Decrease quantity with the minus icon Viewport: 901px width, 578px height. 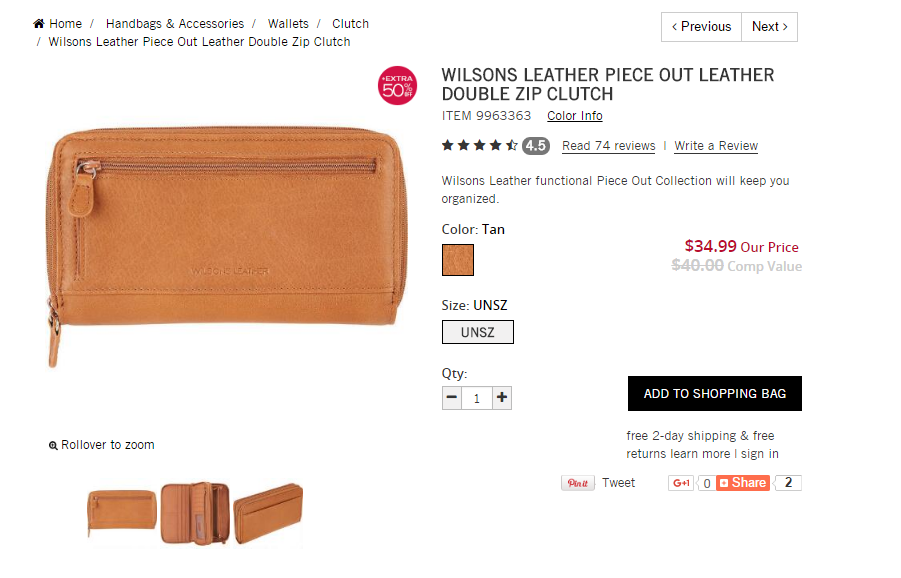[x=452, y=398]
